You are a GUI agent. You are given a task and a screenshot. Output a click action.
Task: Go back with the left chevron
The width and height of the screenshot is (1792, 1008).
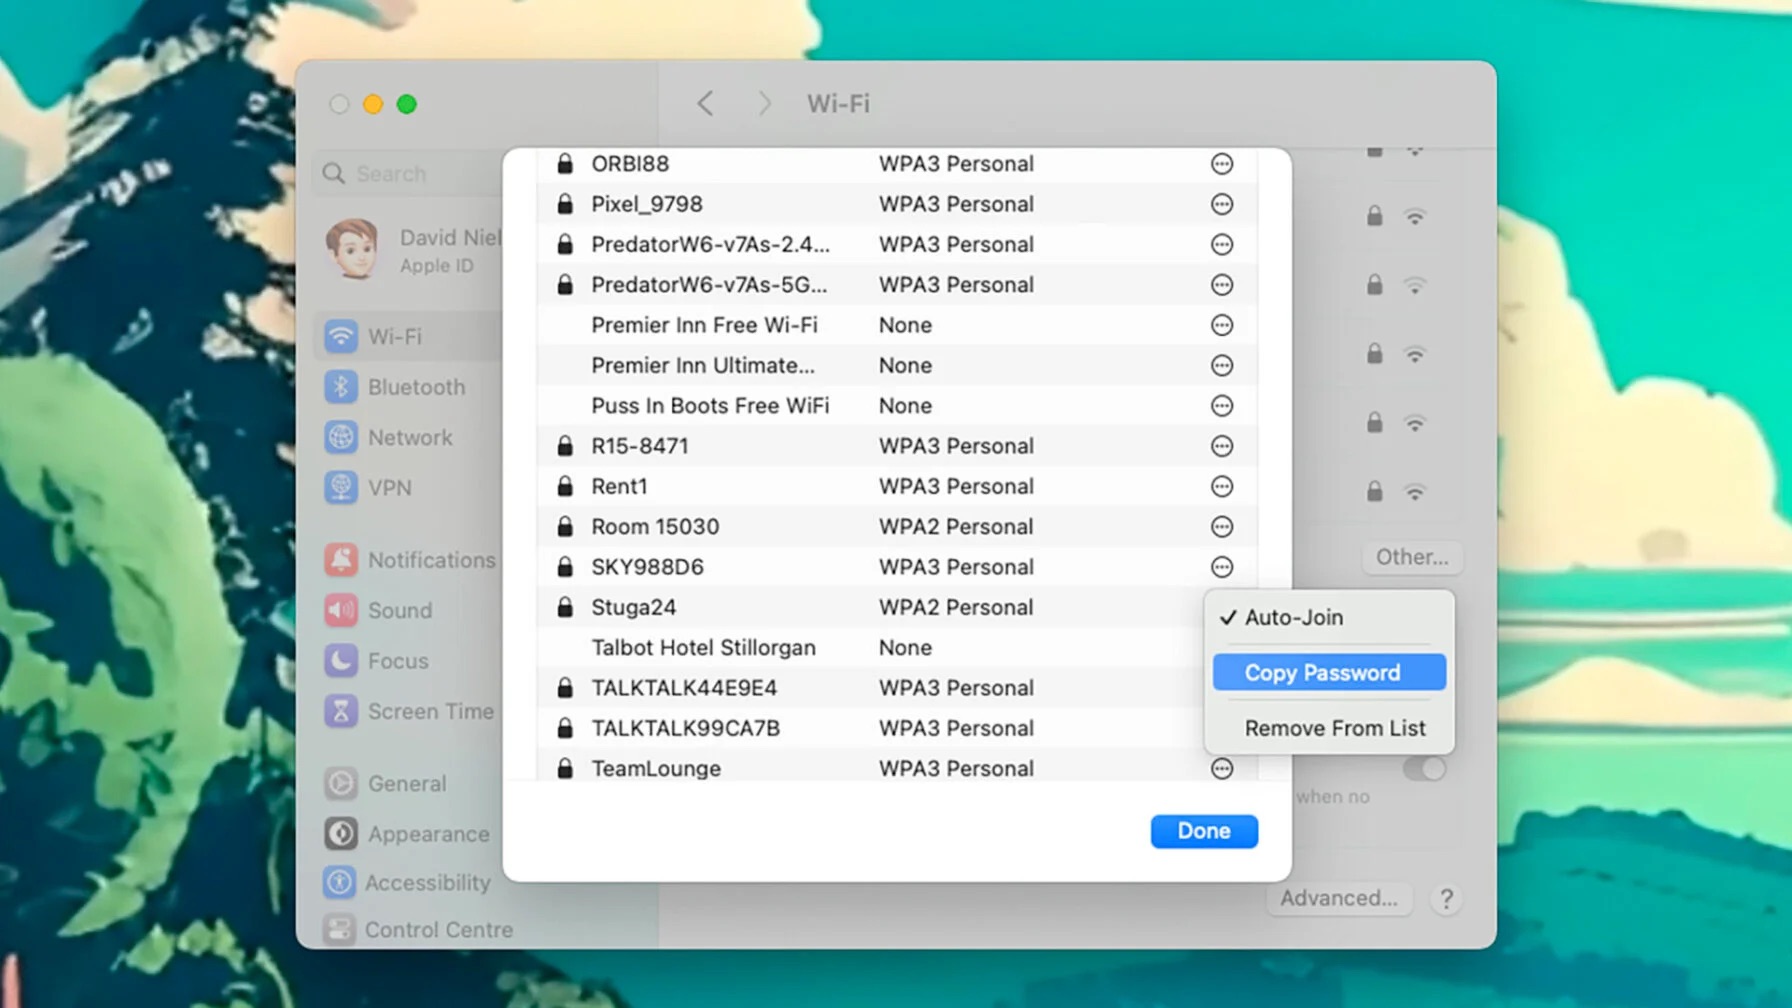[x=706, y=104]
